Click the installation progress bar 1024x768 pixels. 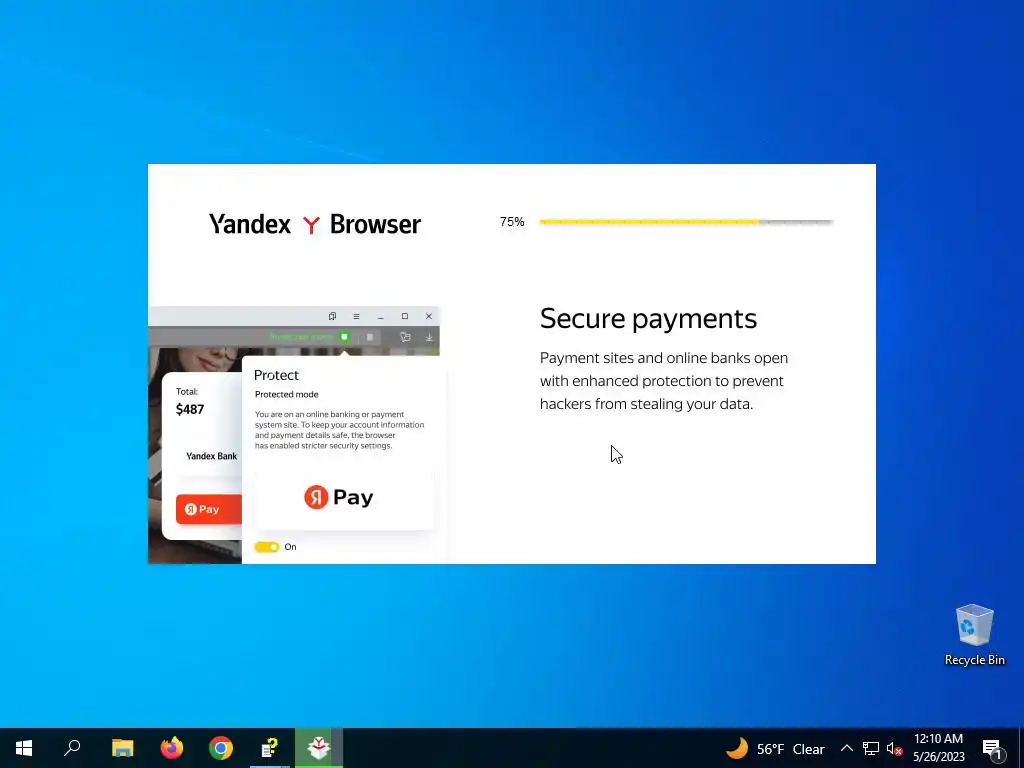tap(686, 222)
